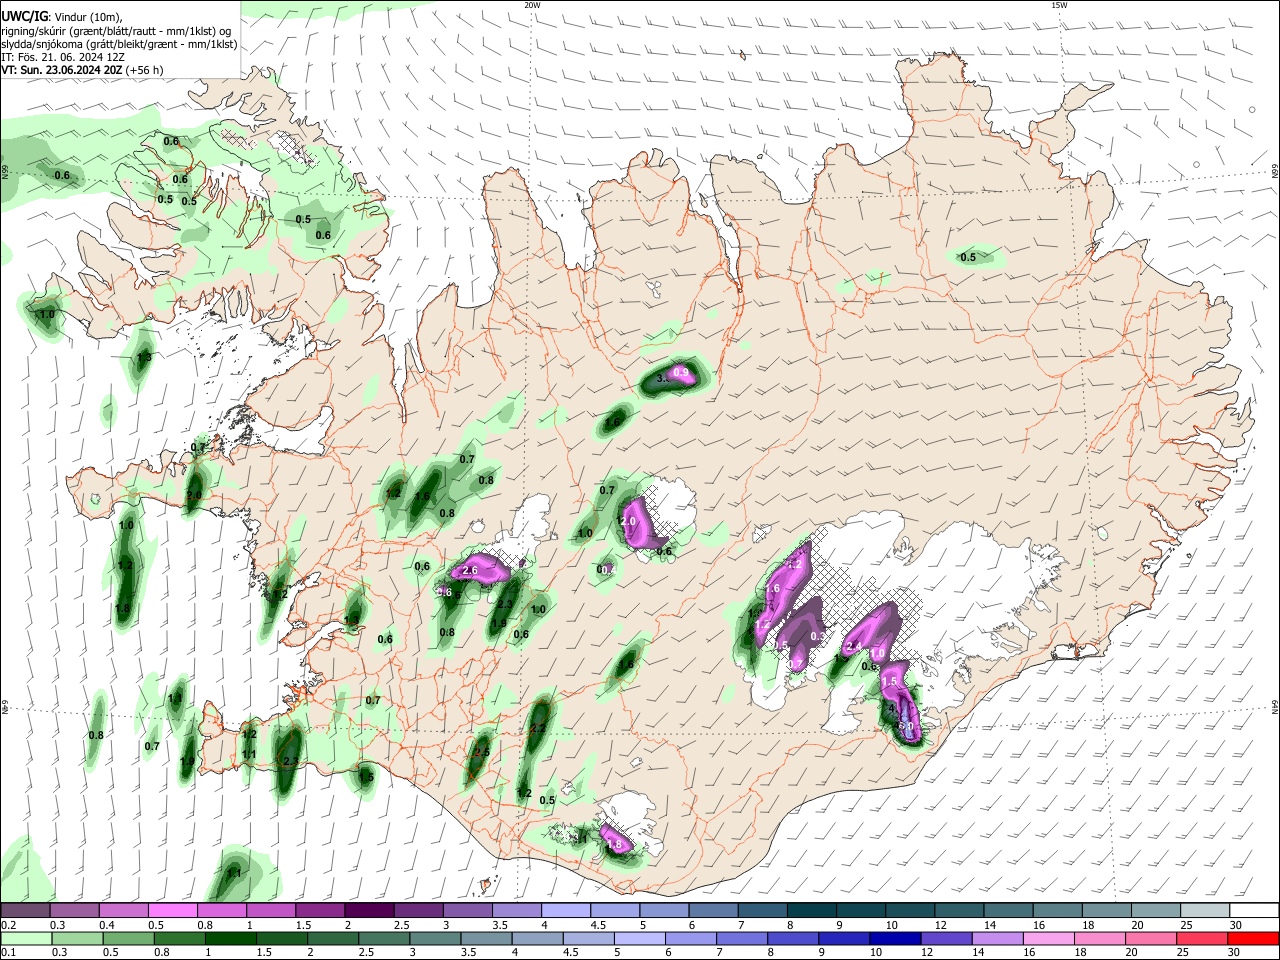The image size is (1280, 960).
Task: Click the green-shaded '2.5' precipitation value
Action: pos(482,752)
